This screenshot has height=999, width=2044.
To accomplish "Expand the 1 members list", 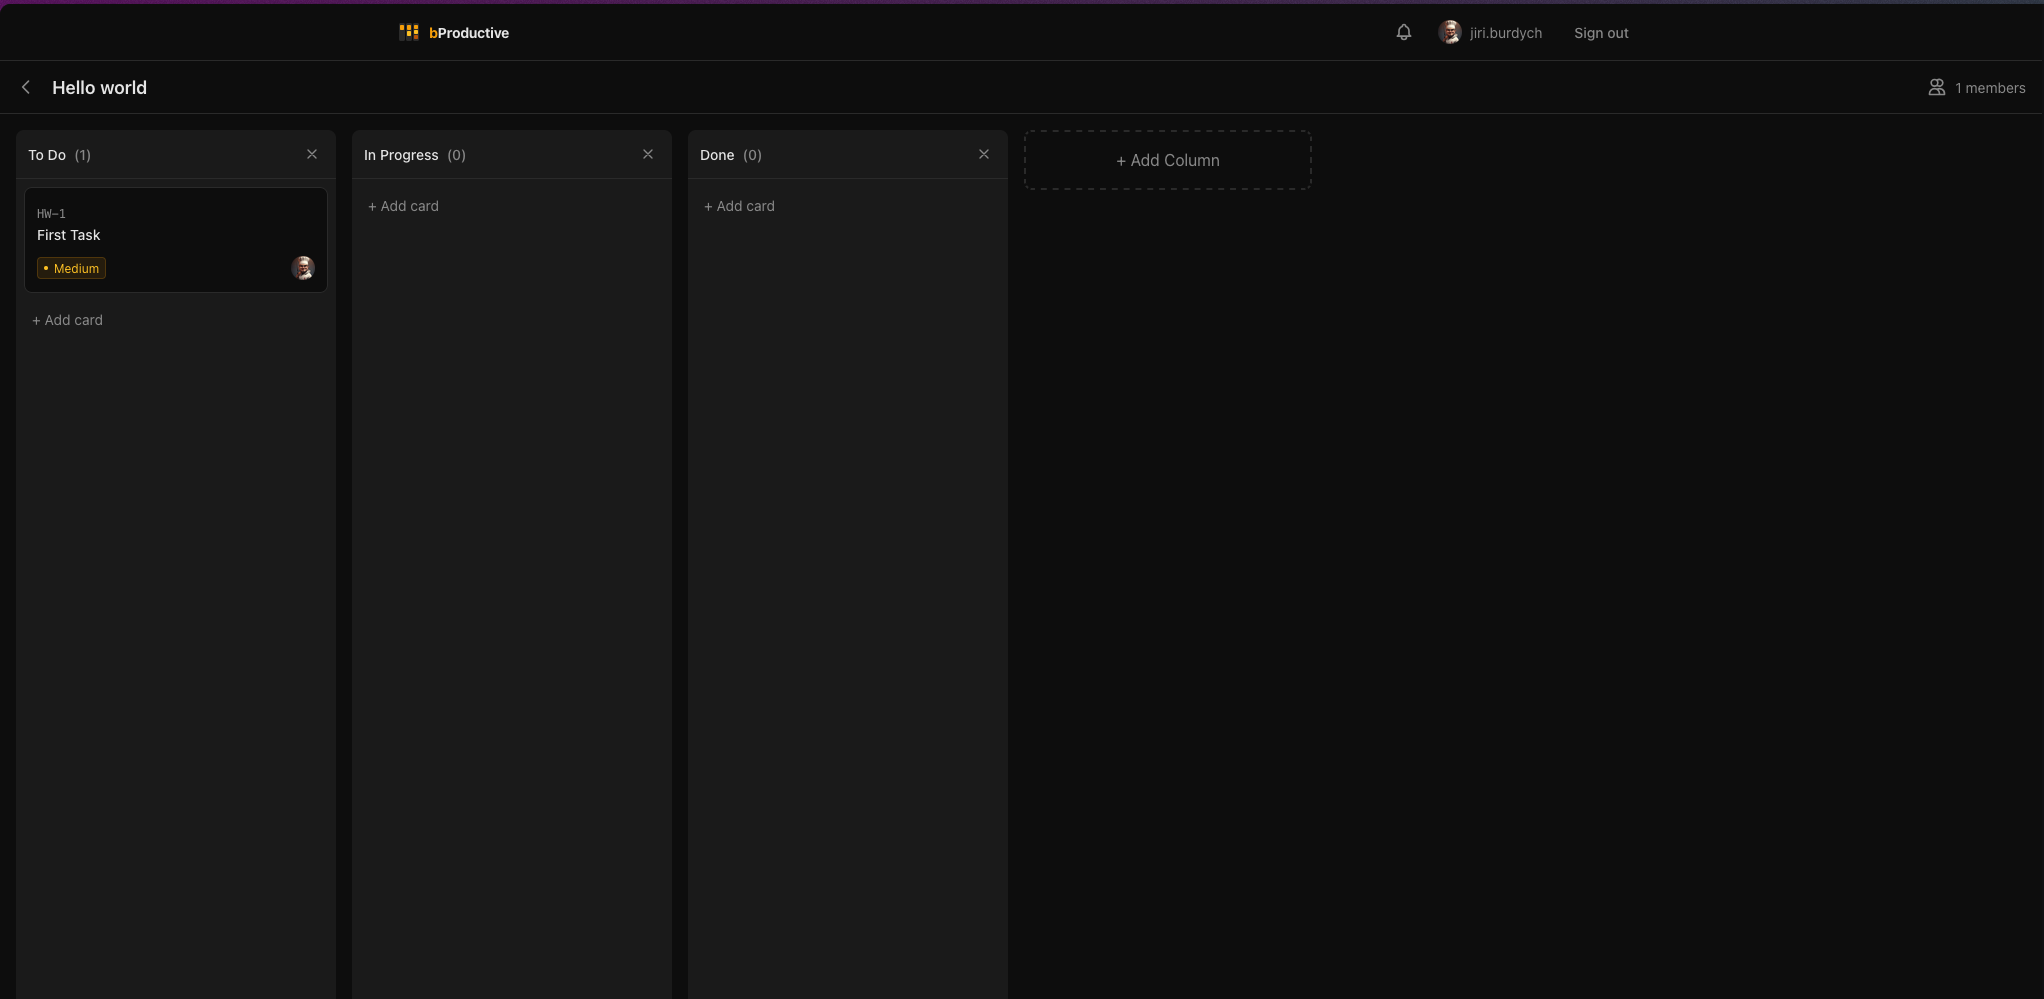I will point(1991,88).
